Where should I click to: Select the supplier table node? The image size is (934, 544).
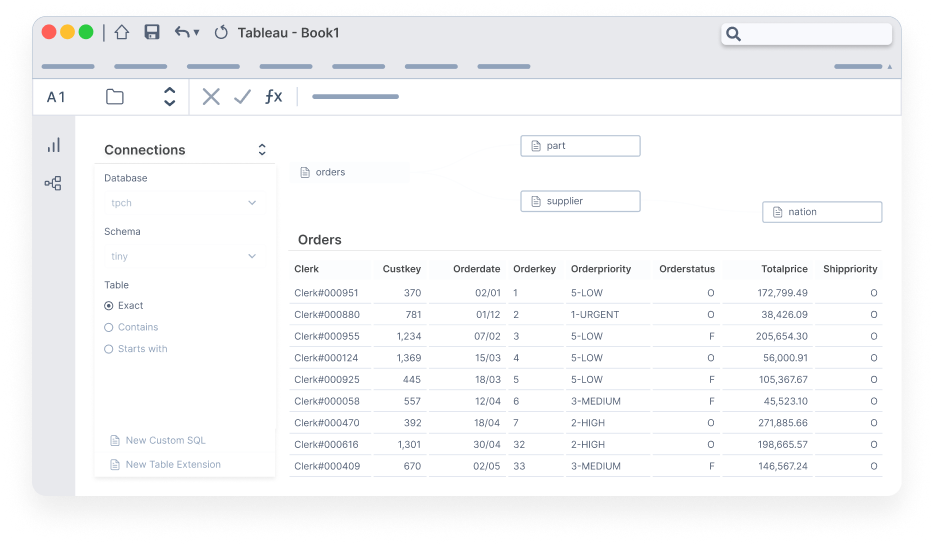pyautogui.click(x=580, y=201)
